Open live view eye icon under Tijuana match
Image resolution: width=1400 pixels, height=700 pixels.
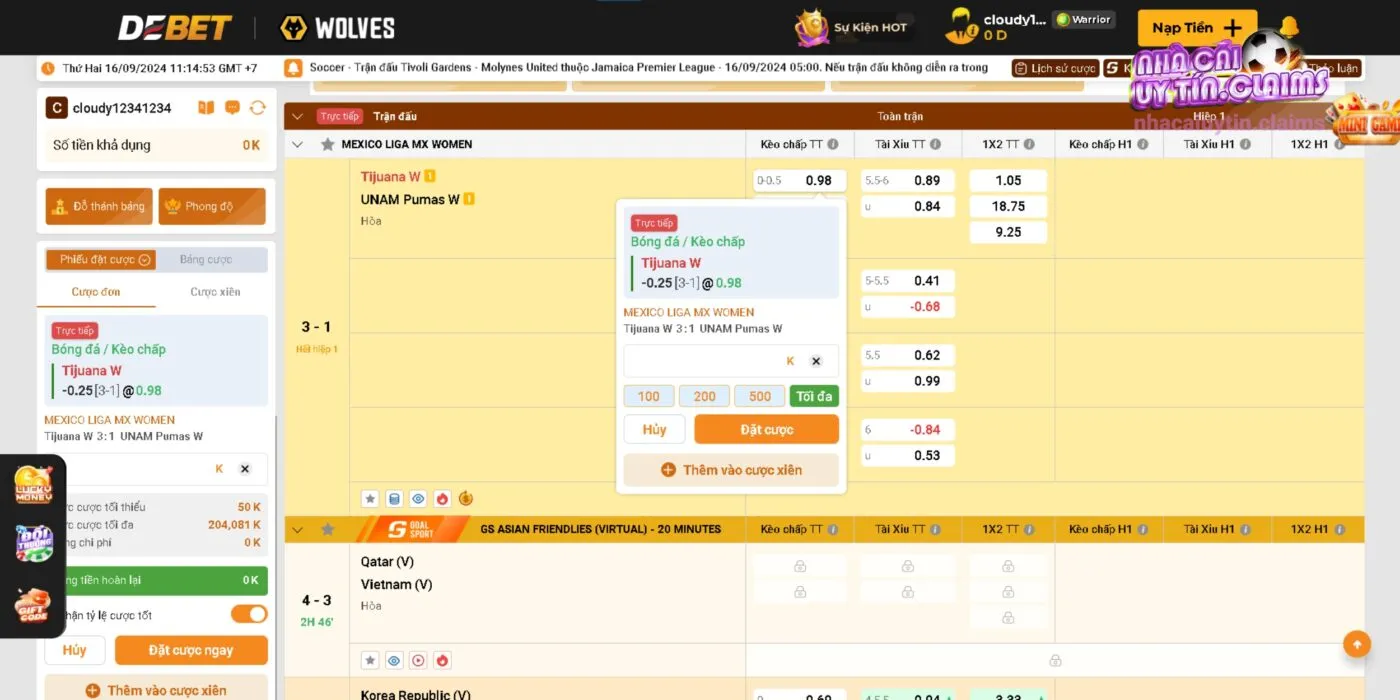(x=417, y=497)
